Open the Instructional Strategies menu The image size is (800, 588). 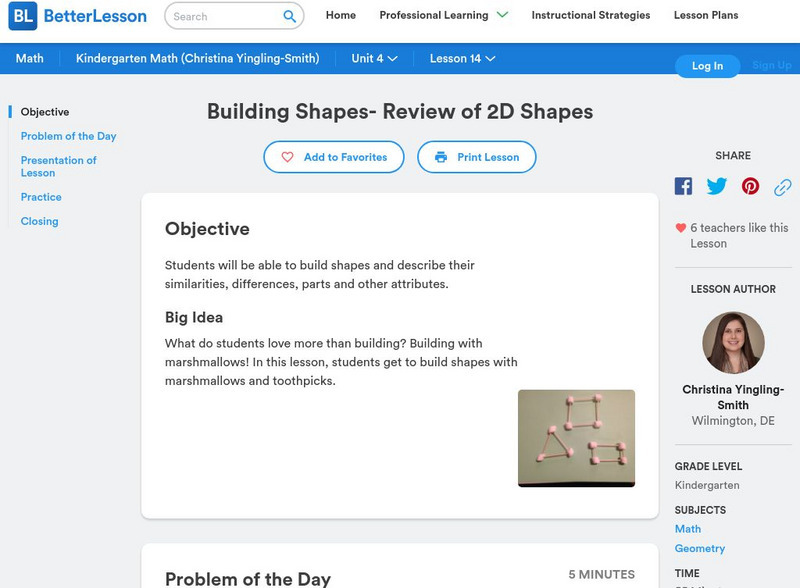coord(590,16)
